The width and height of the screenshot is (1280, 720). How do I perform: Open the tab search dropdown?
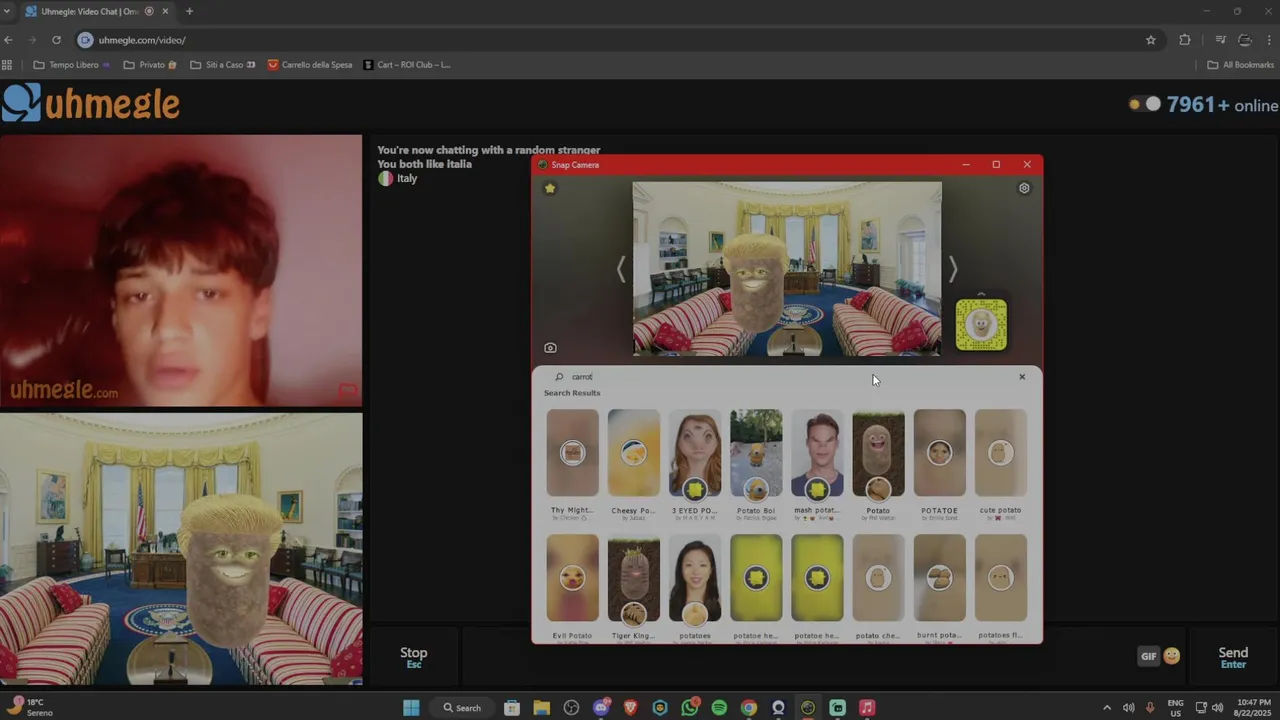(x=7, y=11)
